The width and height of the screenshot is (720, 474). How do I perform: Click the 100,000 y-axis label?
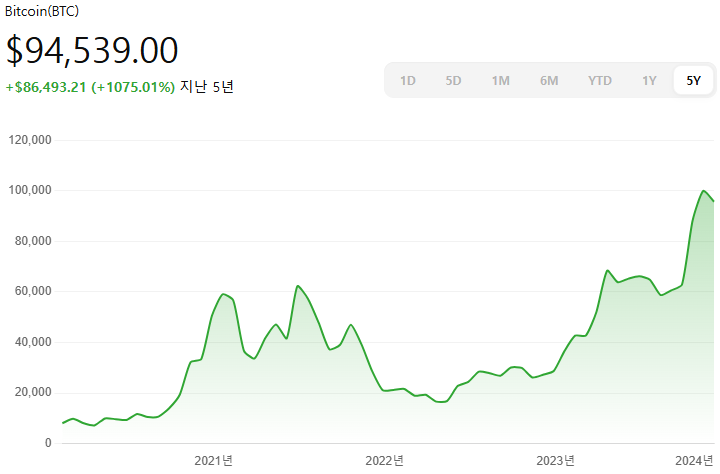point(30,190)
